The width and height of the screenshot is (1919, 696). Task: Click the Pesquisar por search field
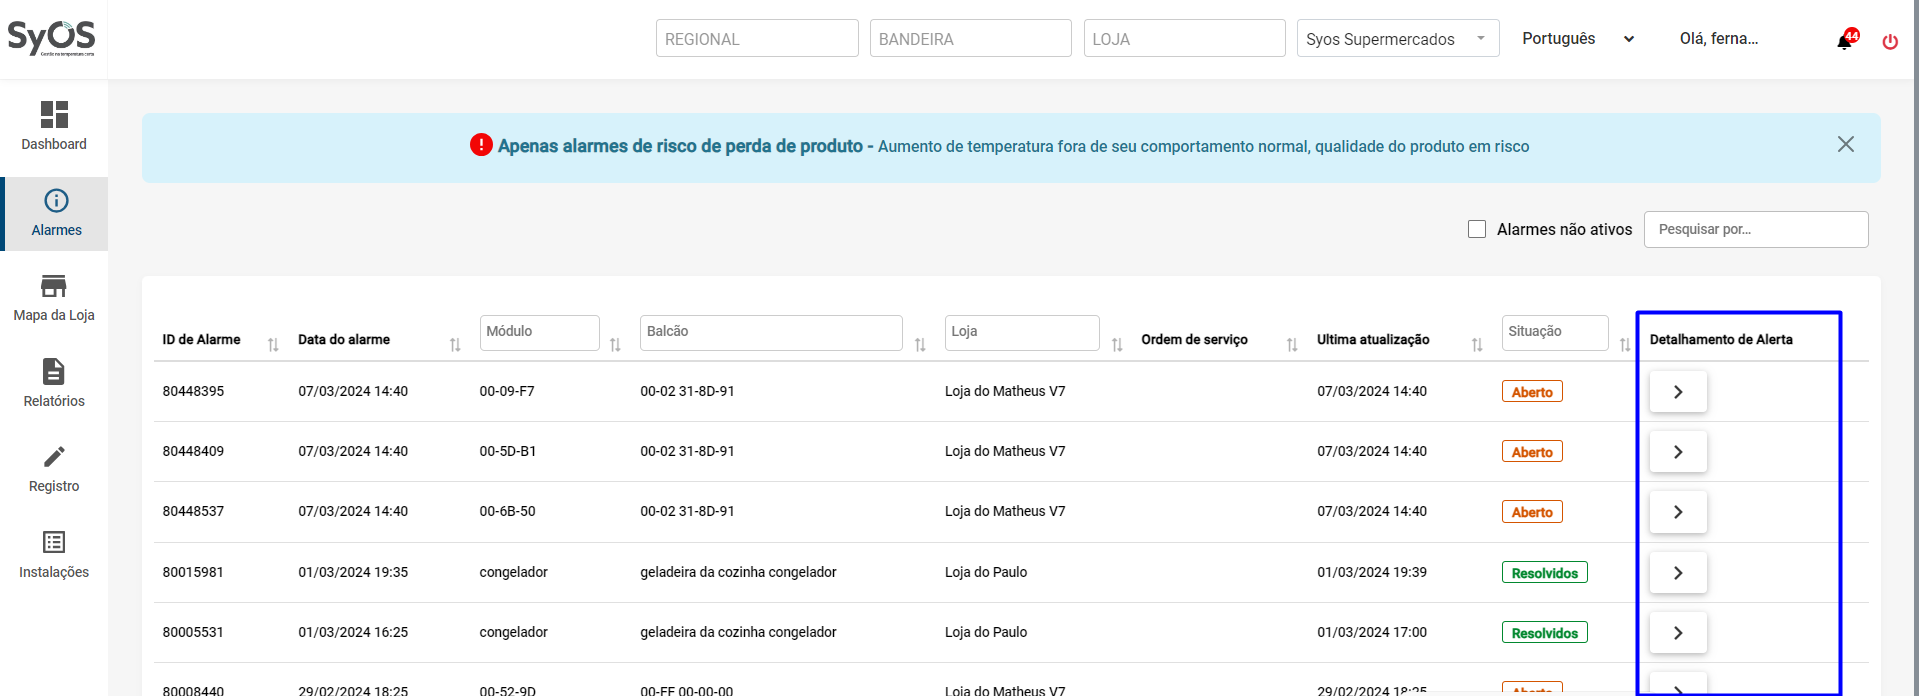point(1755,229)
